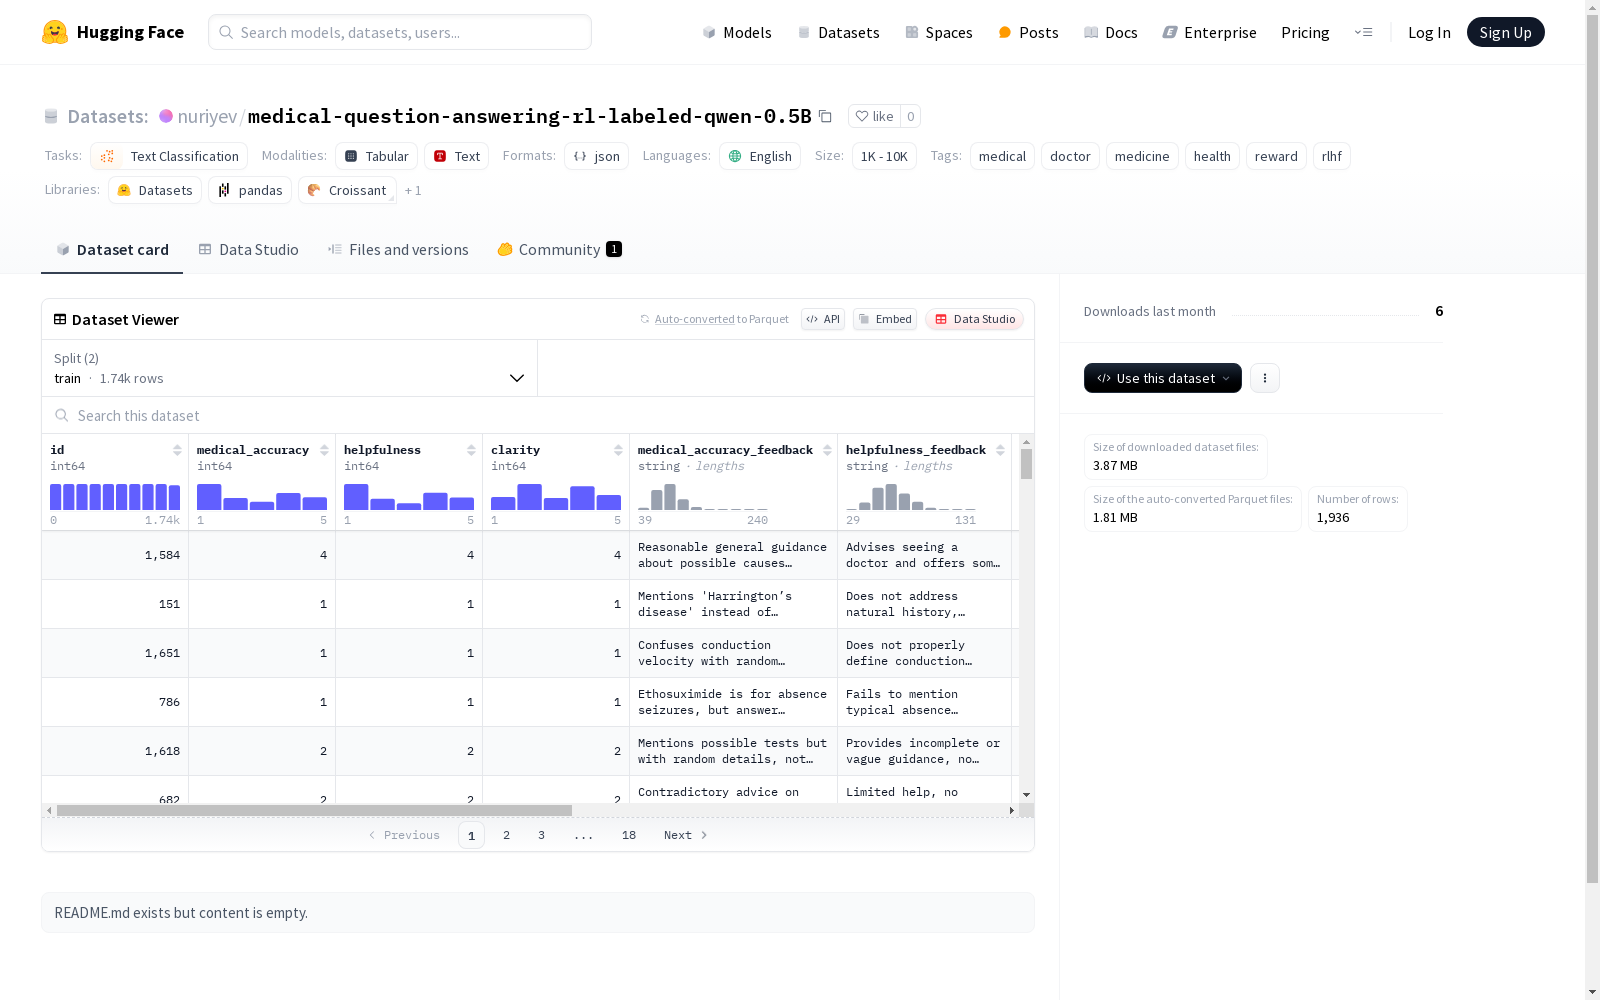Viewport: 1600px width, 1000px height.
Task: Switch to the Data Studio tab
Action: [x=249, y=250]
